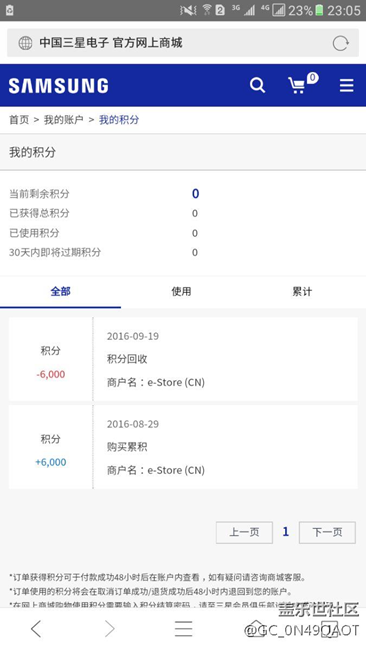The image size is (366, 650).
Task: Switch to the 使用 tab
Action: pyautogui.click(x=182, y=292)
